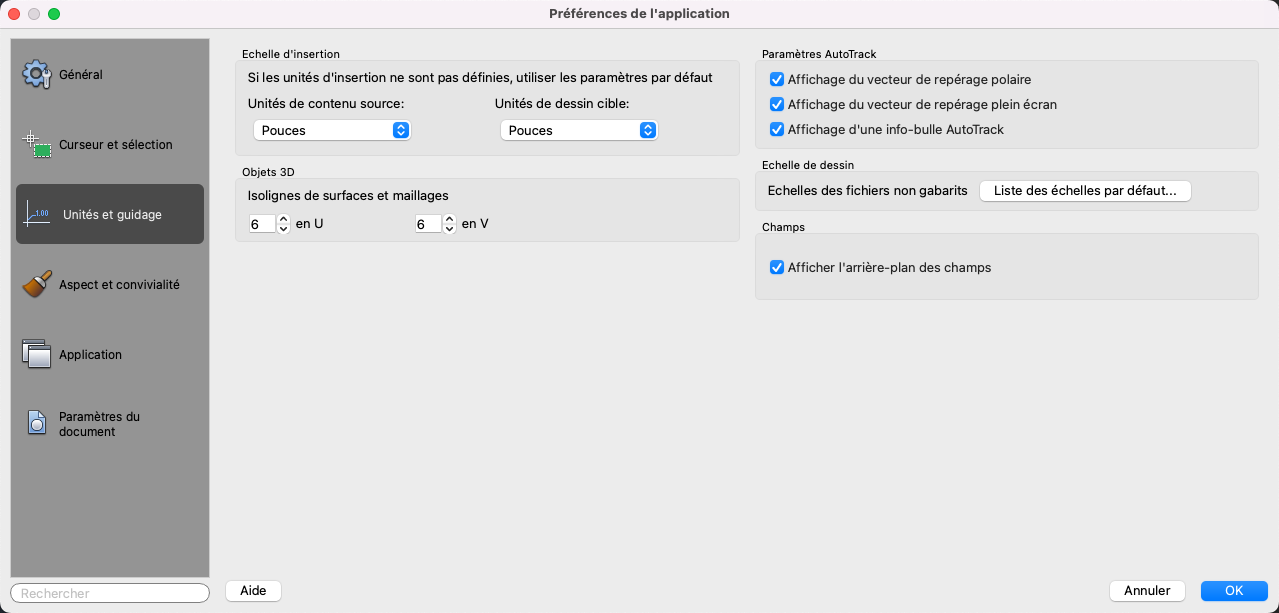The height and width of the screenshot is (613, 1279).
Task: Expand Unités de dessin cible dropdown
Action: pos(579,130)
